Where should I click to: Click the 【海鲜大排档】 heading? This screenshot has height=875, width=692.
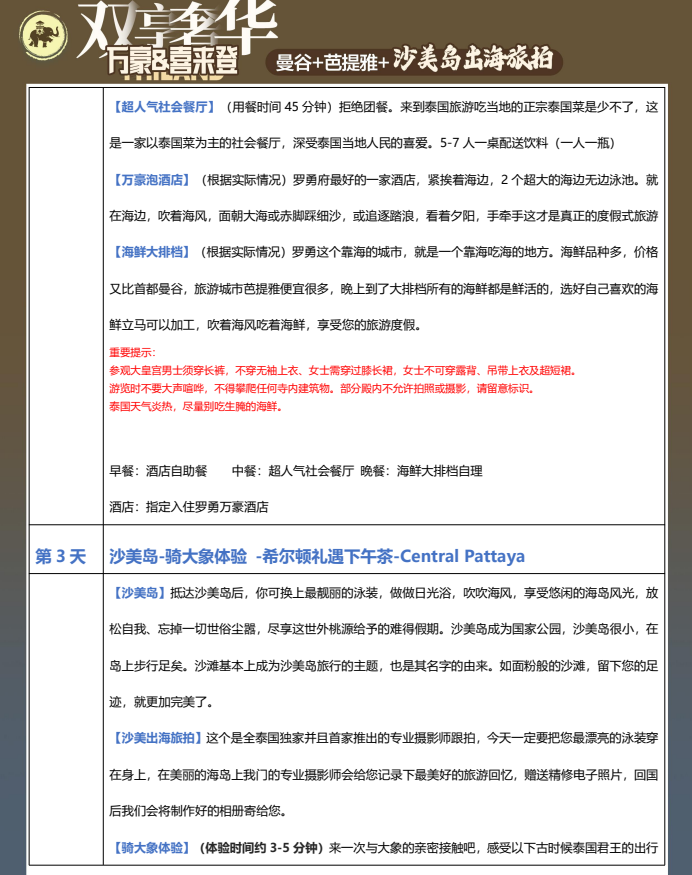pos(152,252)
